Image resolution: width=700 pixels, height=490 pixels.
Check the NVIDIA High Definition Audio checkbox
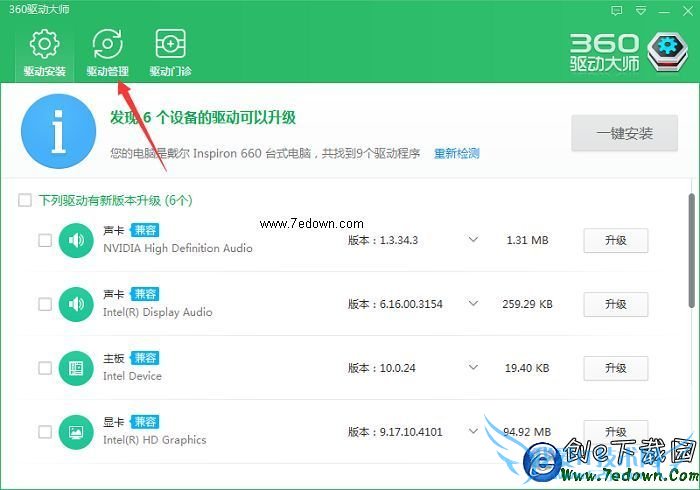click(x=45, y=240)
